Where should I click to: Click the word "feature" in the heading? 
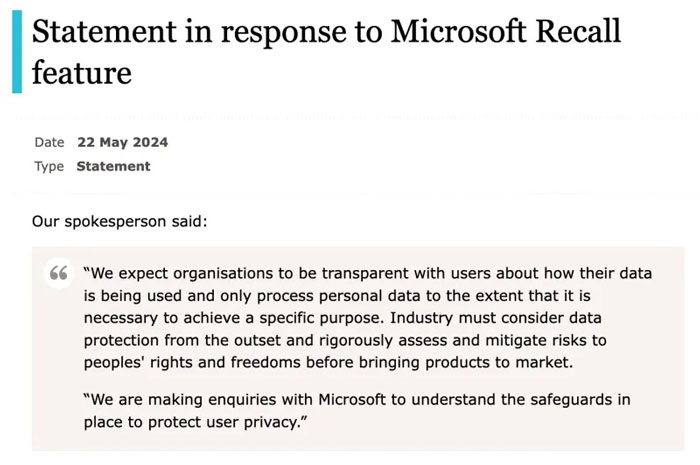[81, 72]
